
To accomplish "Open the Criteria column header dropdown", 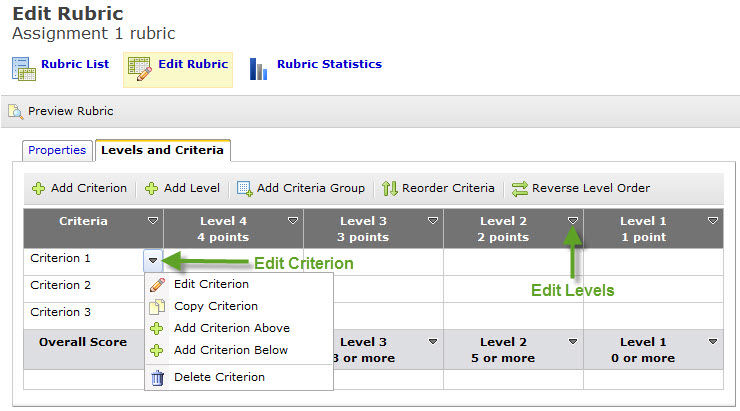I will click(x=153, y=220).
